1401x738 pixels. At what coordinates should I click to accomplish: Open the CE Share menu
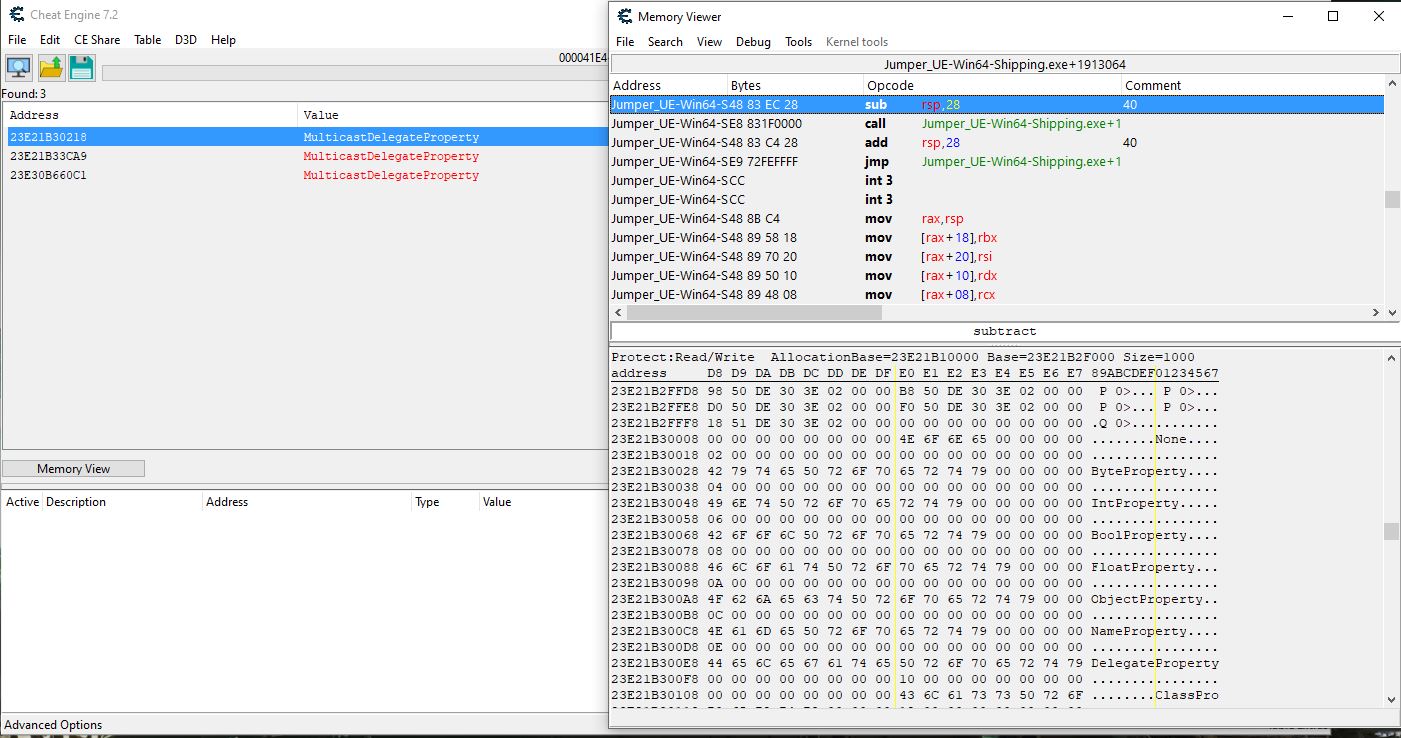97,40
